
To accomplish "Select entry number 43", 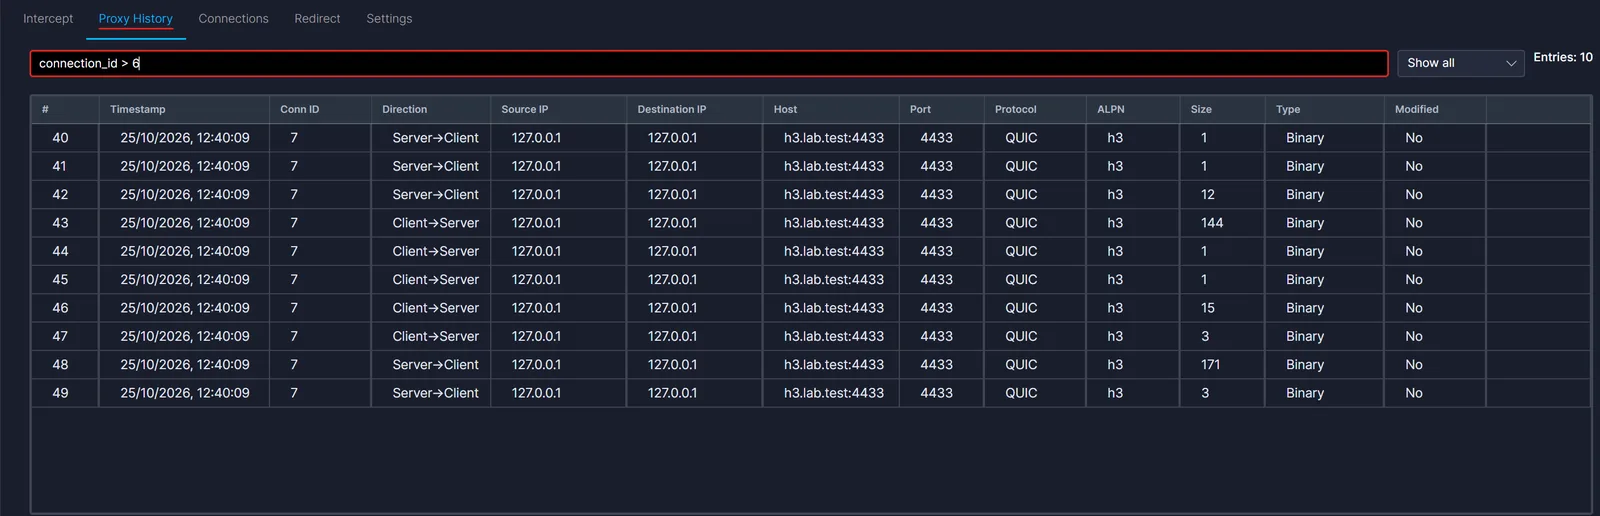I will [x=810, y=223].
